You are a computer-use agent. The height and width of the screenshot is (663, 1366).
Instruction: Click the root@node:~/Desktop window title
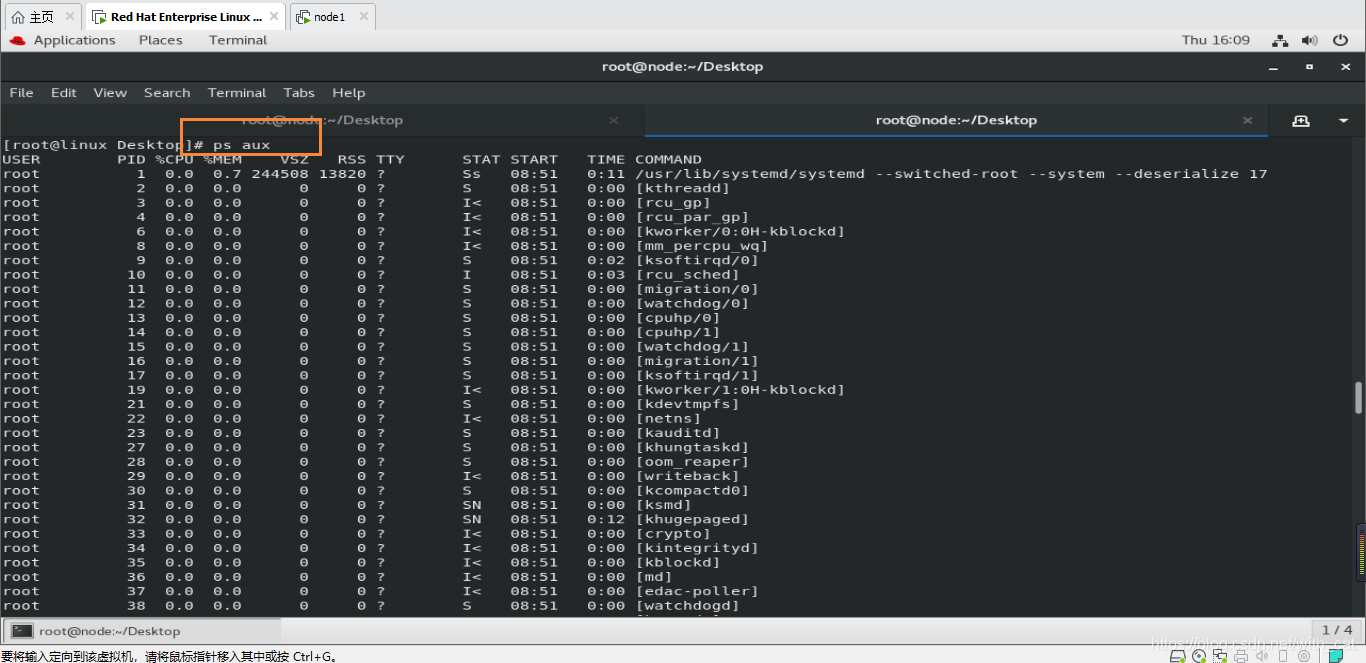(x=682, y=67)
